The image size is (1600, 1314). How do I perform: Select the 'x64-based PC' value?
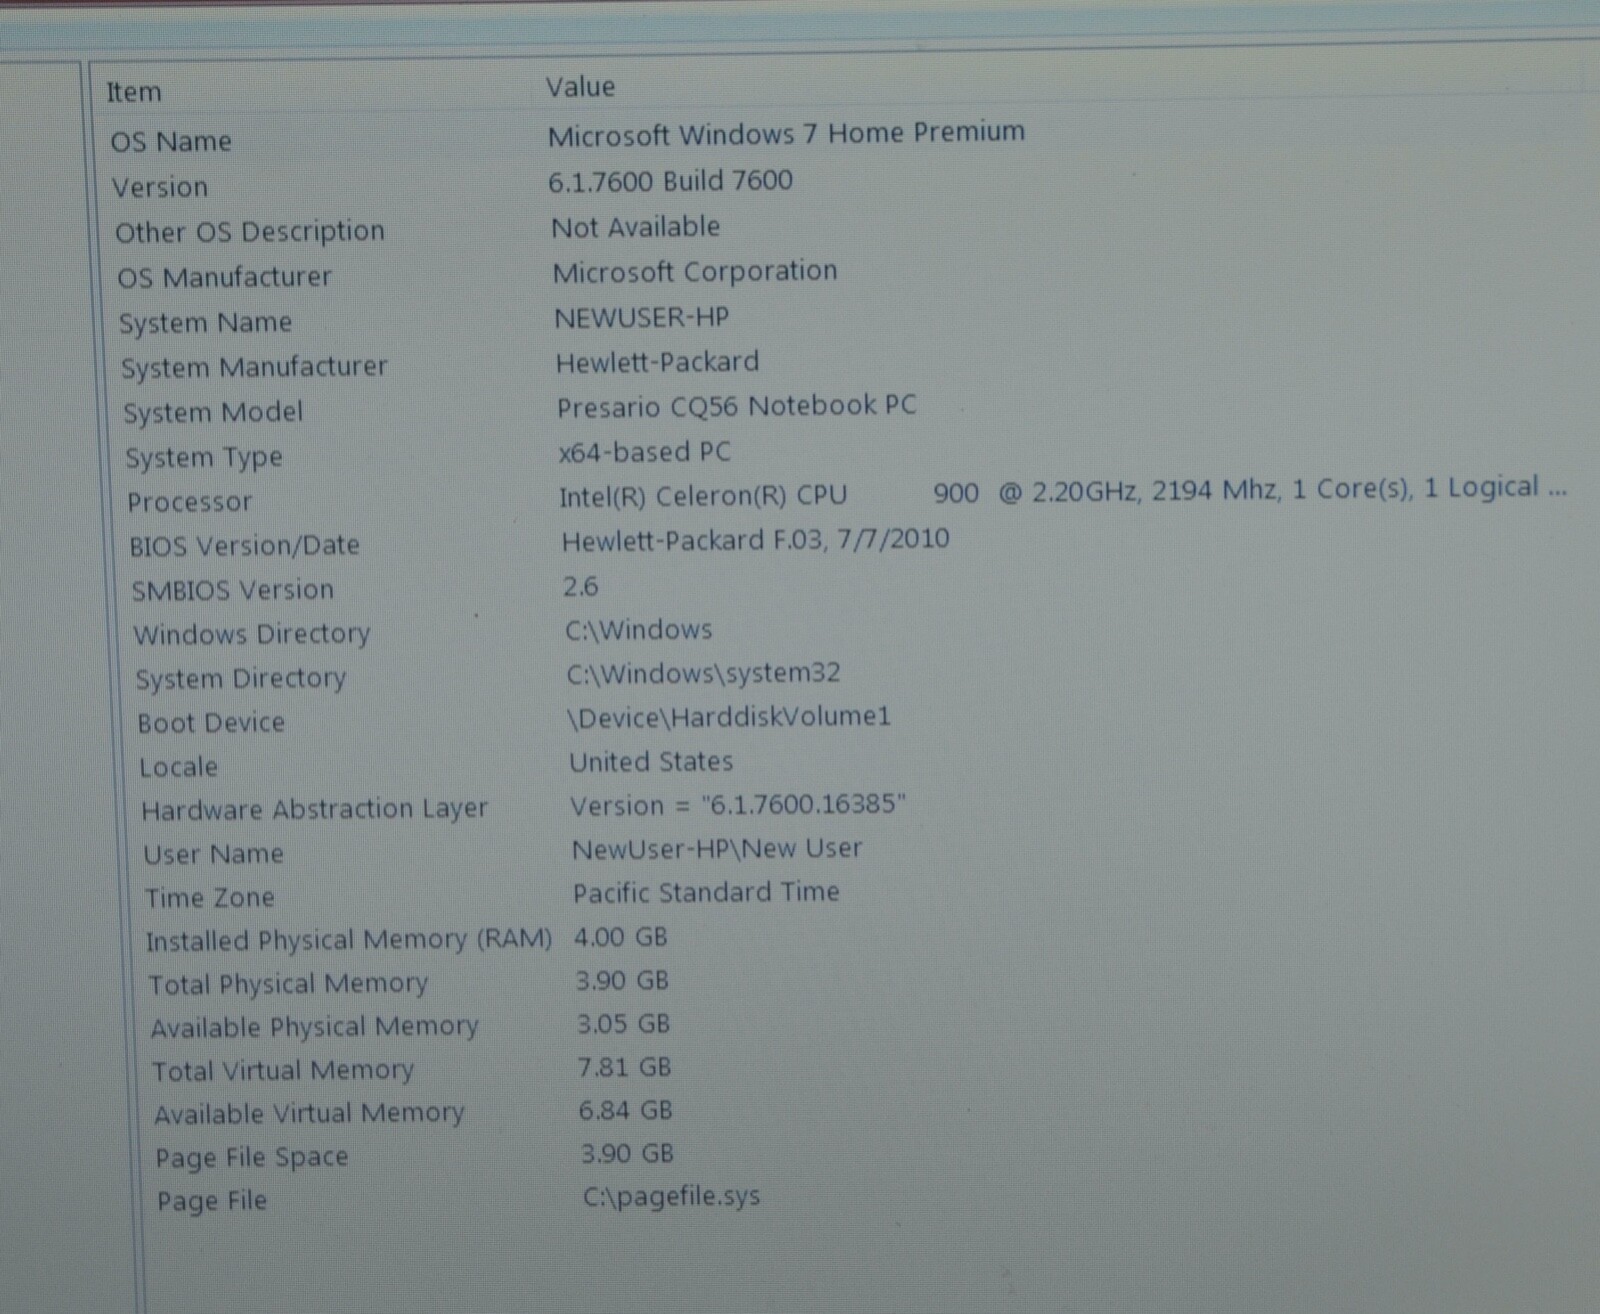point(645,452)
